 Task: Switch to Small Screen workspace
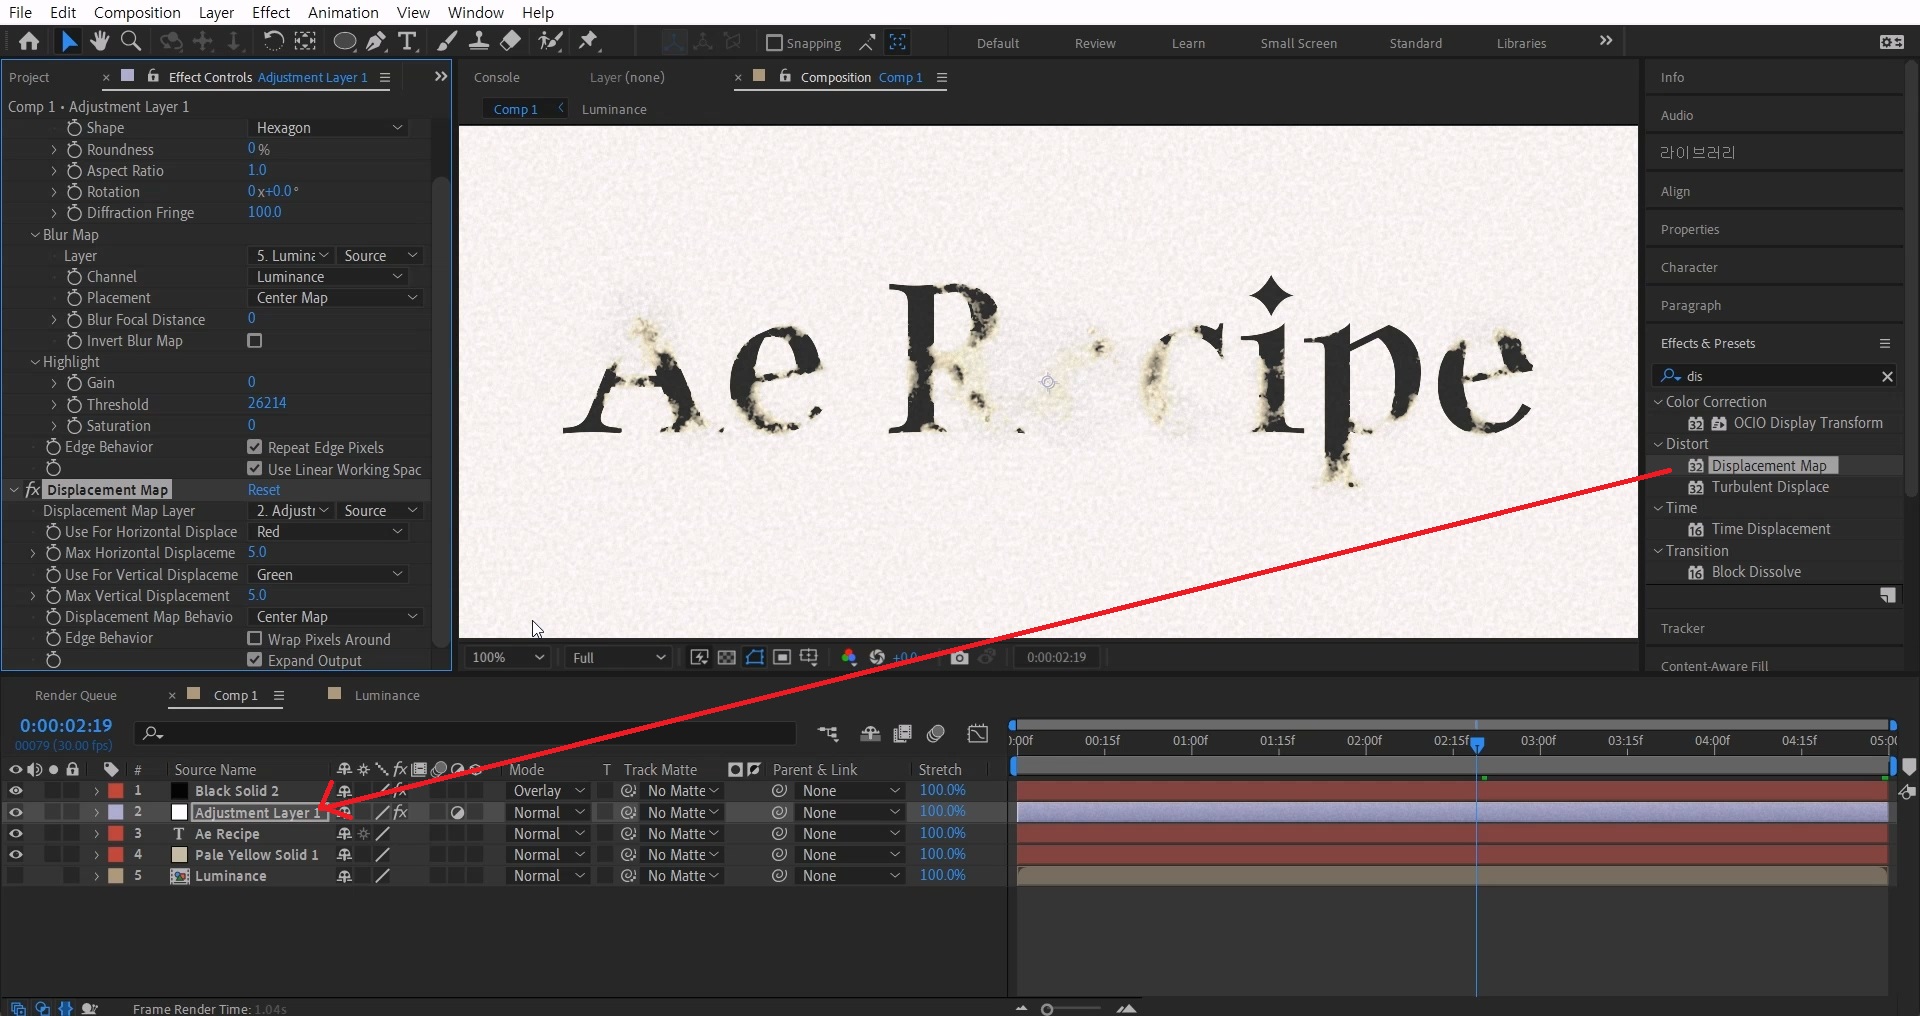[1298, 43]
